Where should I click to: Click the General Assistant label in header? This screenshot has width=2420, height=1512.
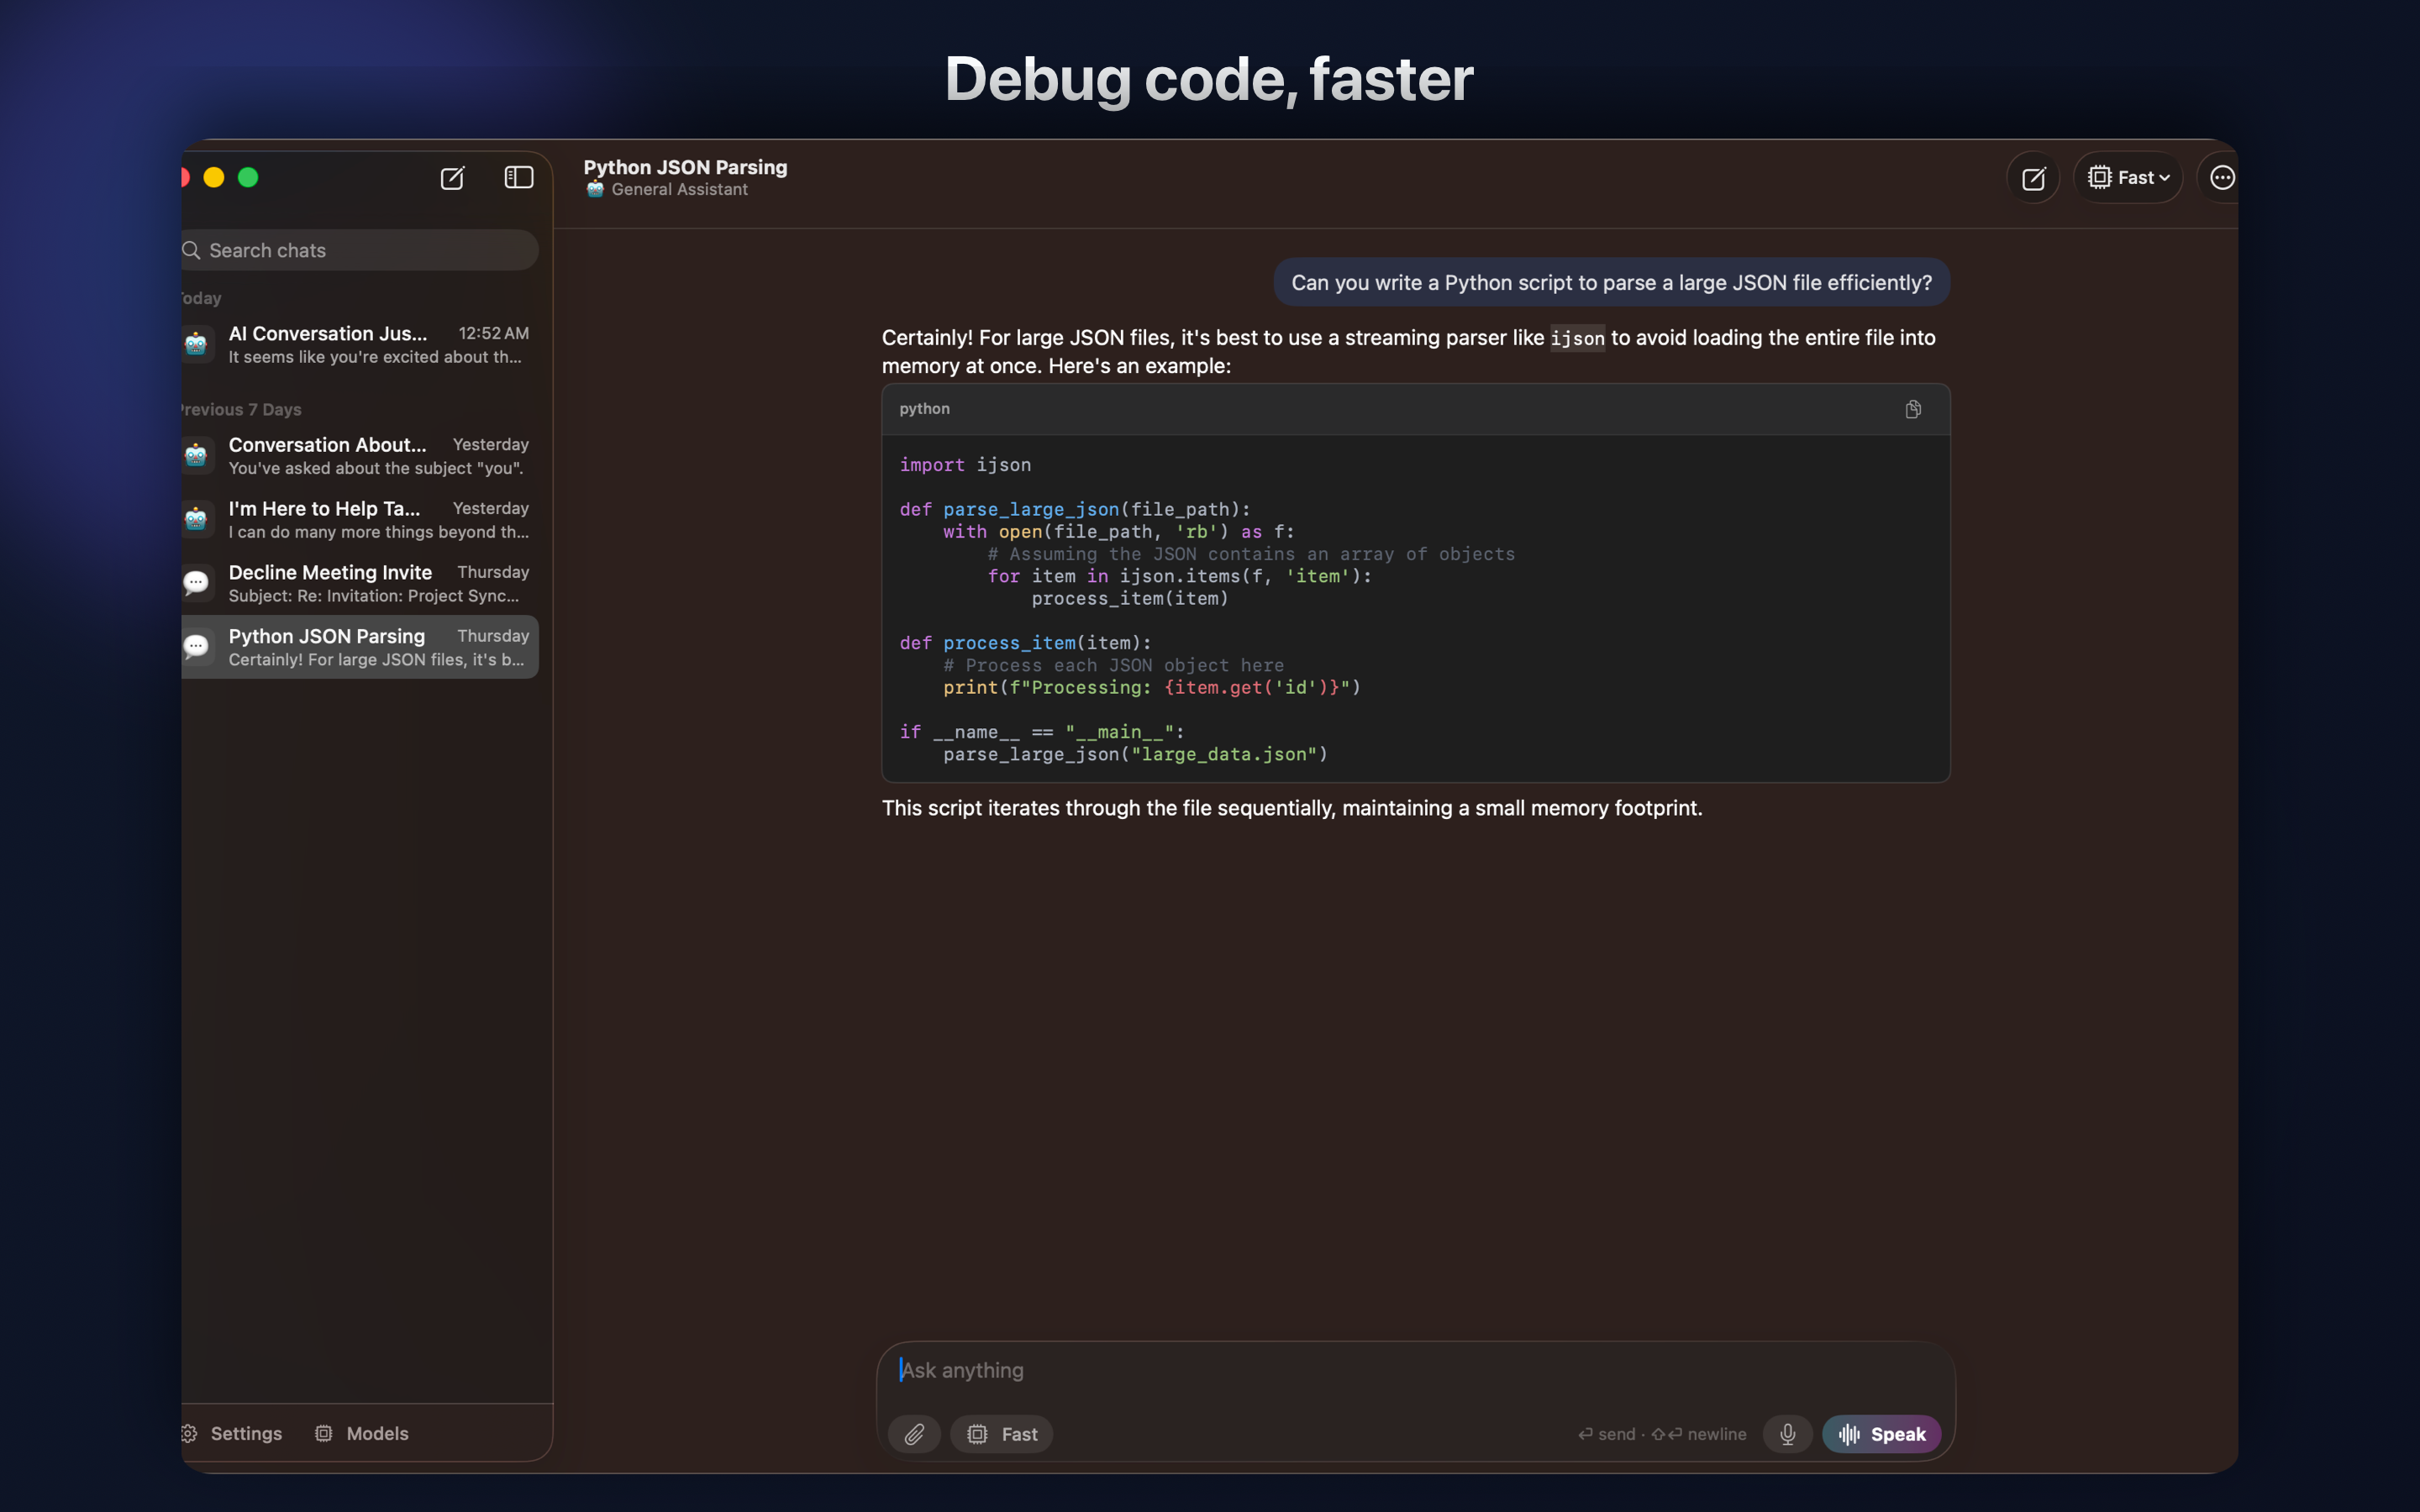pyautogui.click(x=679, y=190)
